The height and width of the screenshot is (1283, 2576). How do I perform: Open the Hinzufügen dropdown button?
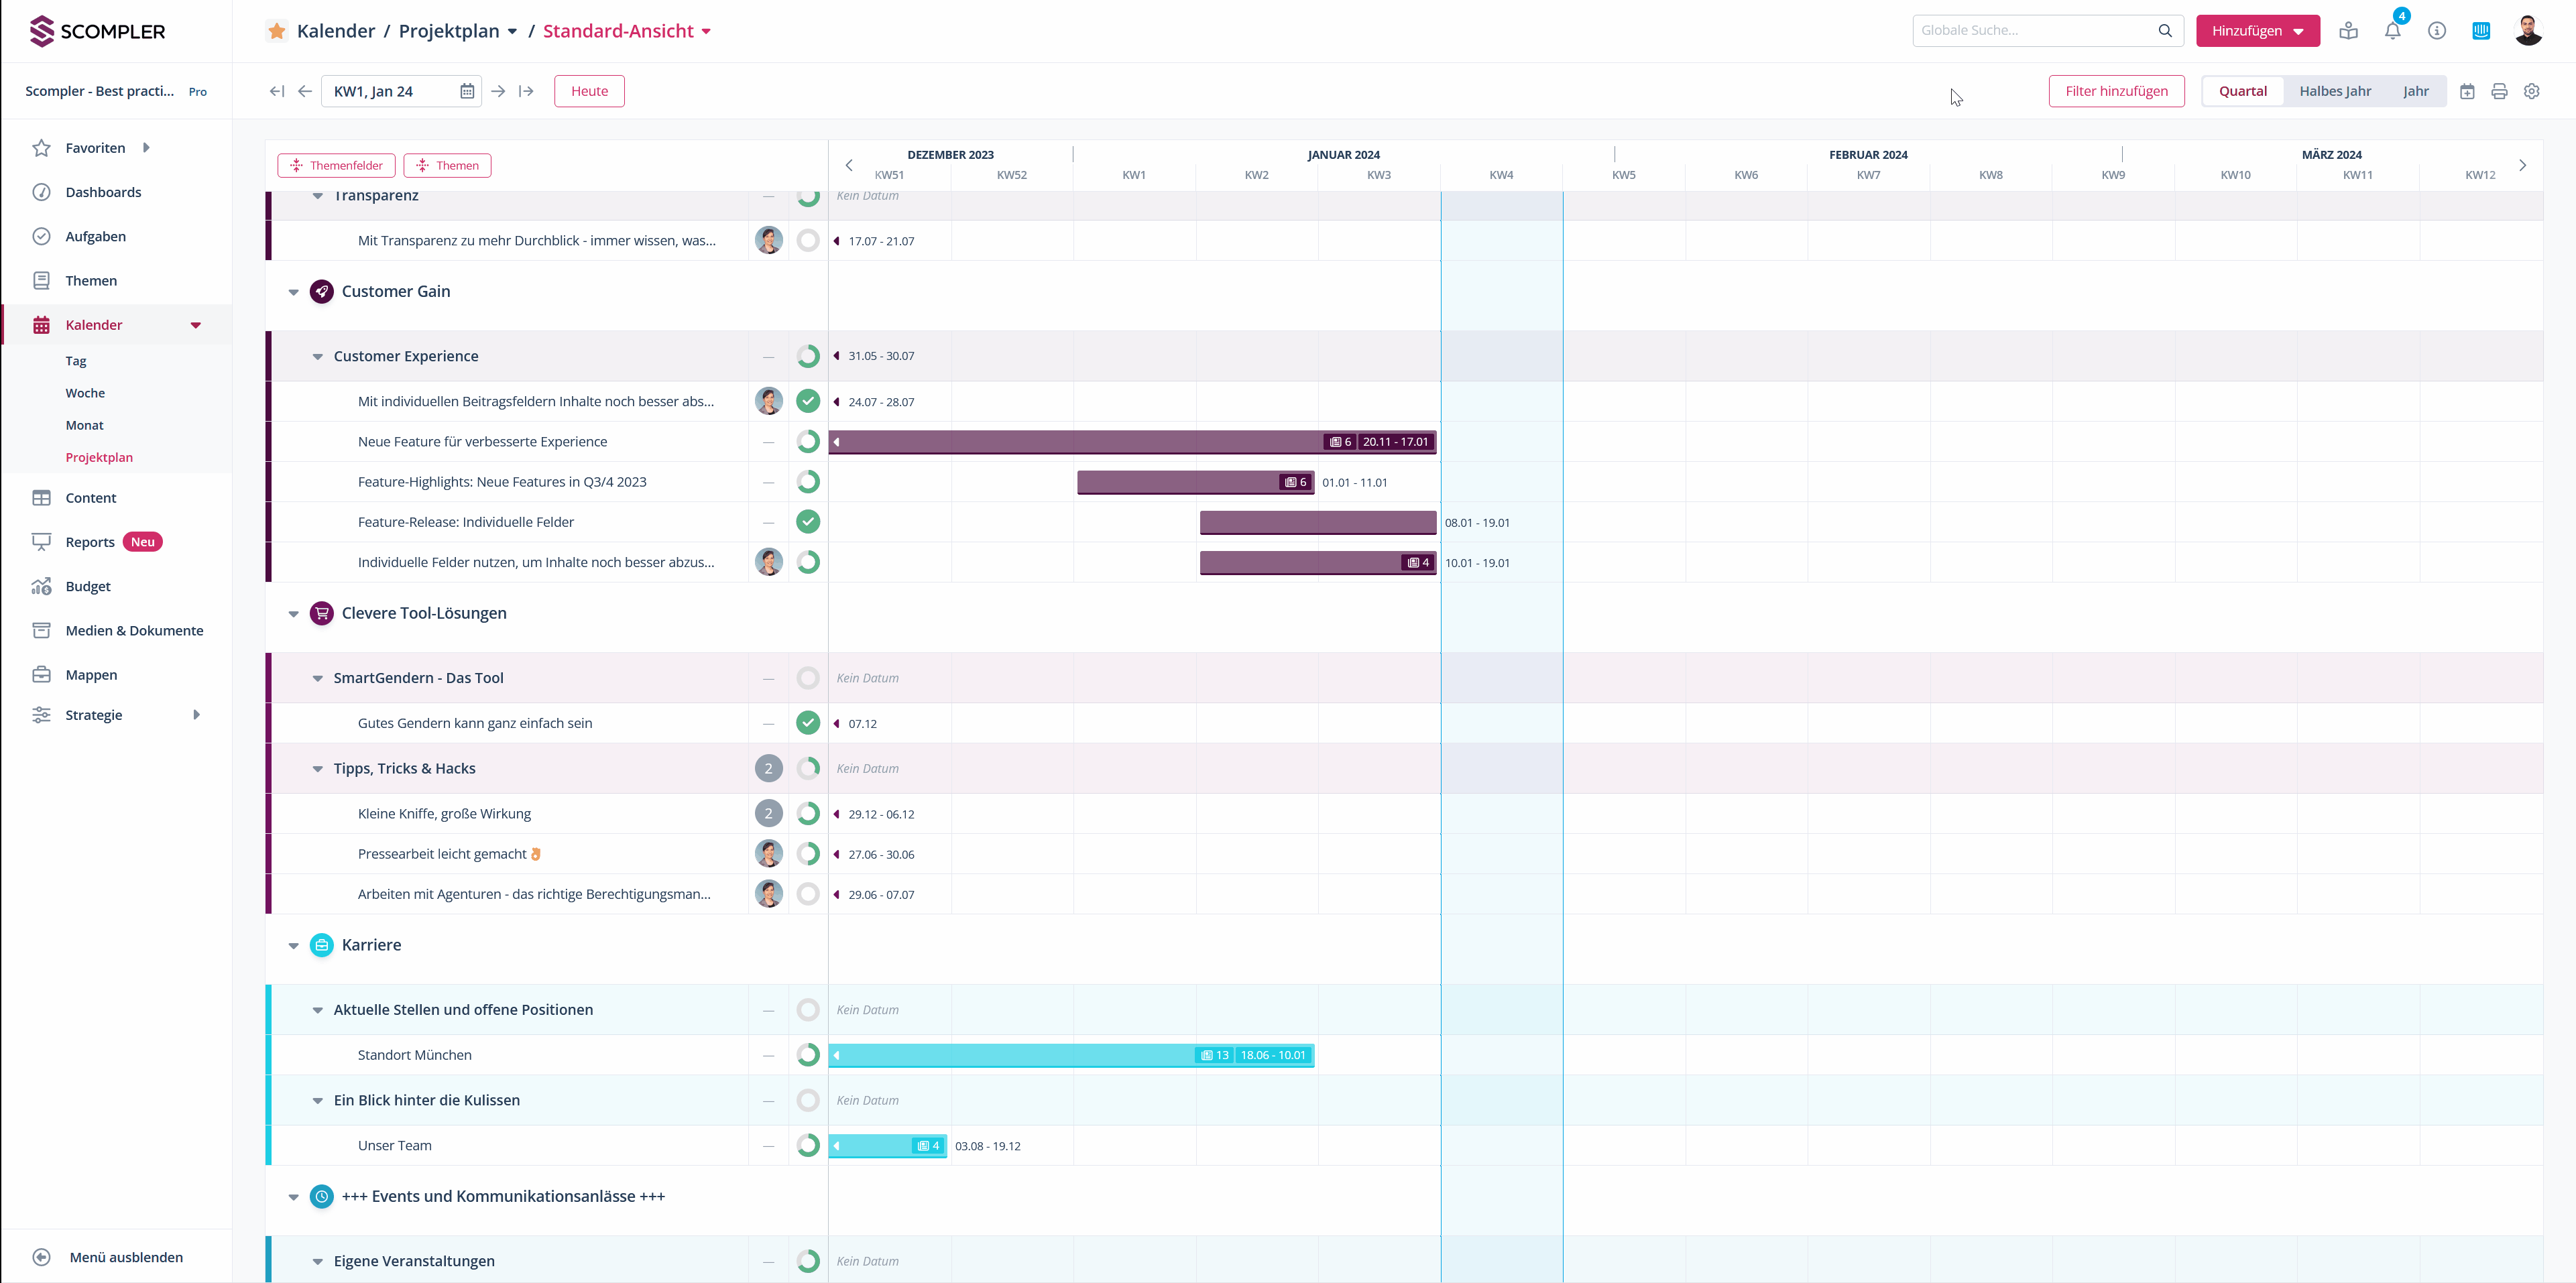tap(2257, 31)
